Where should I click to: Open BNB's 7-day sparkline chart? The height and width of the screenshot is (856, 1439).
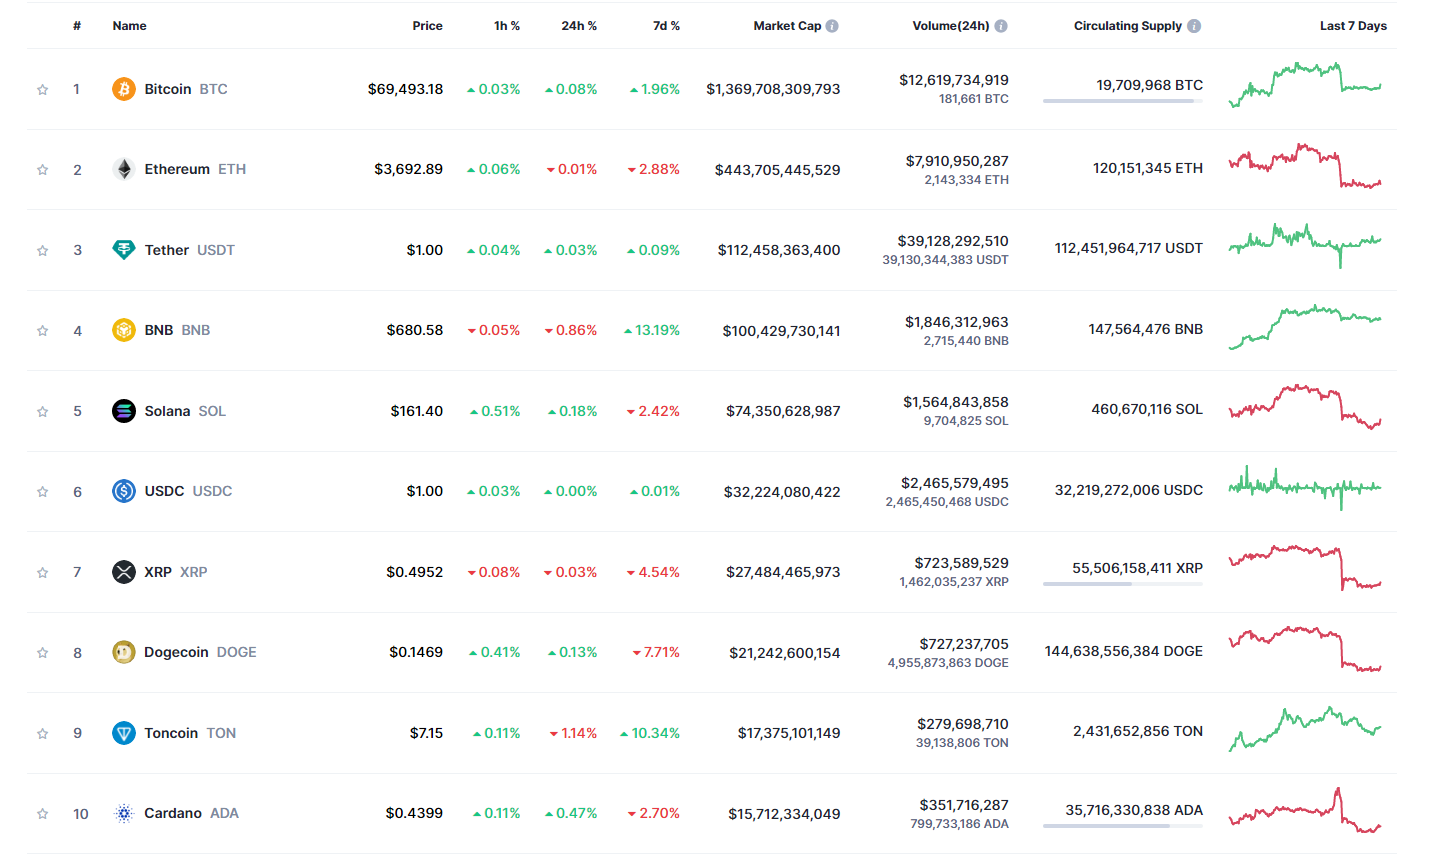(x=1305, y=327)
